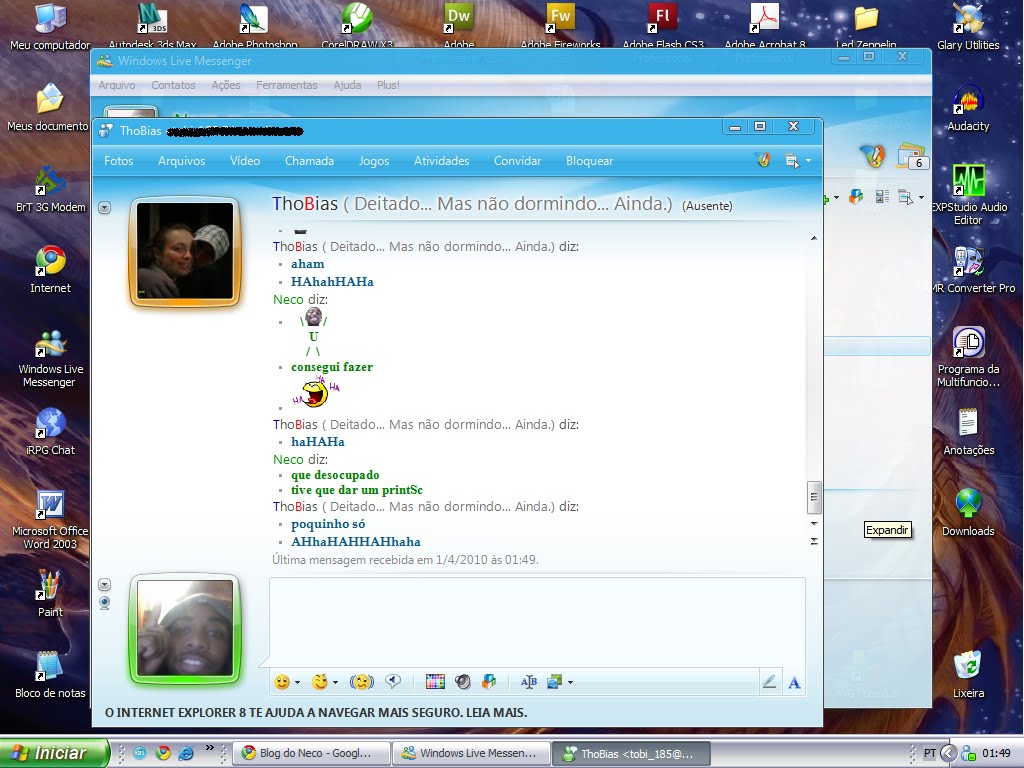The height and width of the screenshot is (768, 1024).
Task: Click my own display picture
Action: click(185, 628)
